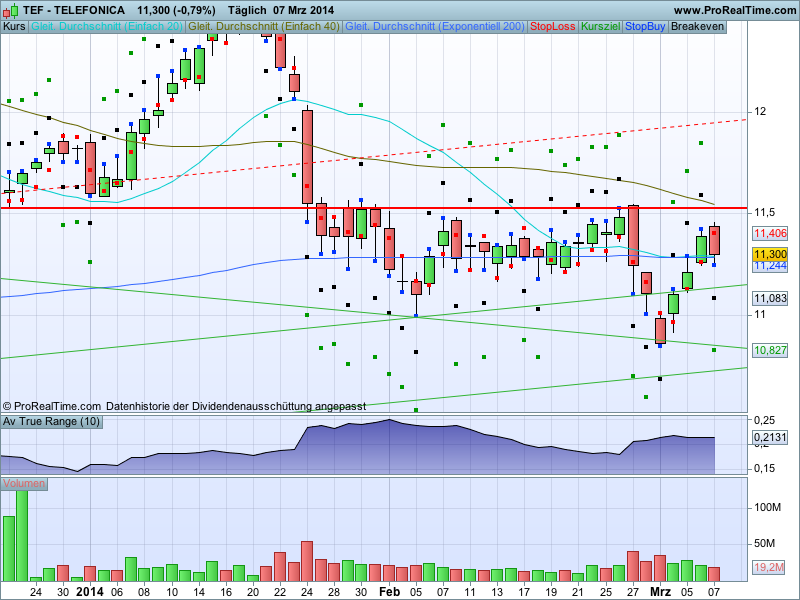Click the green 10,827 price tag
800x600 pixels.
point(770,350)
